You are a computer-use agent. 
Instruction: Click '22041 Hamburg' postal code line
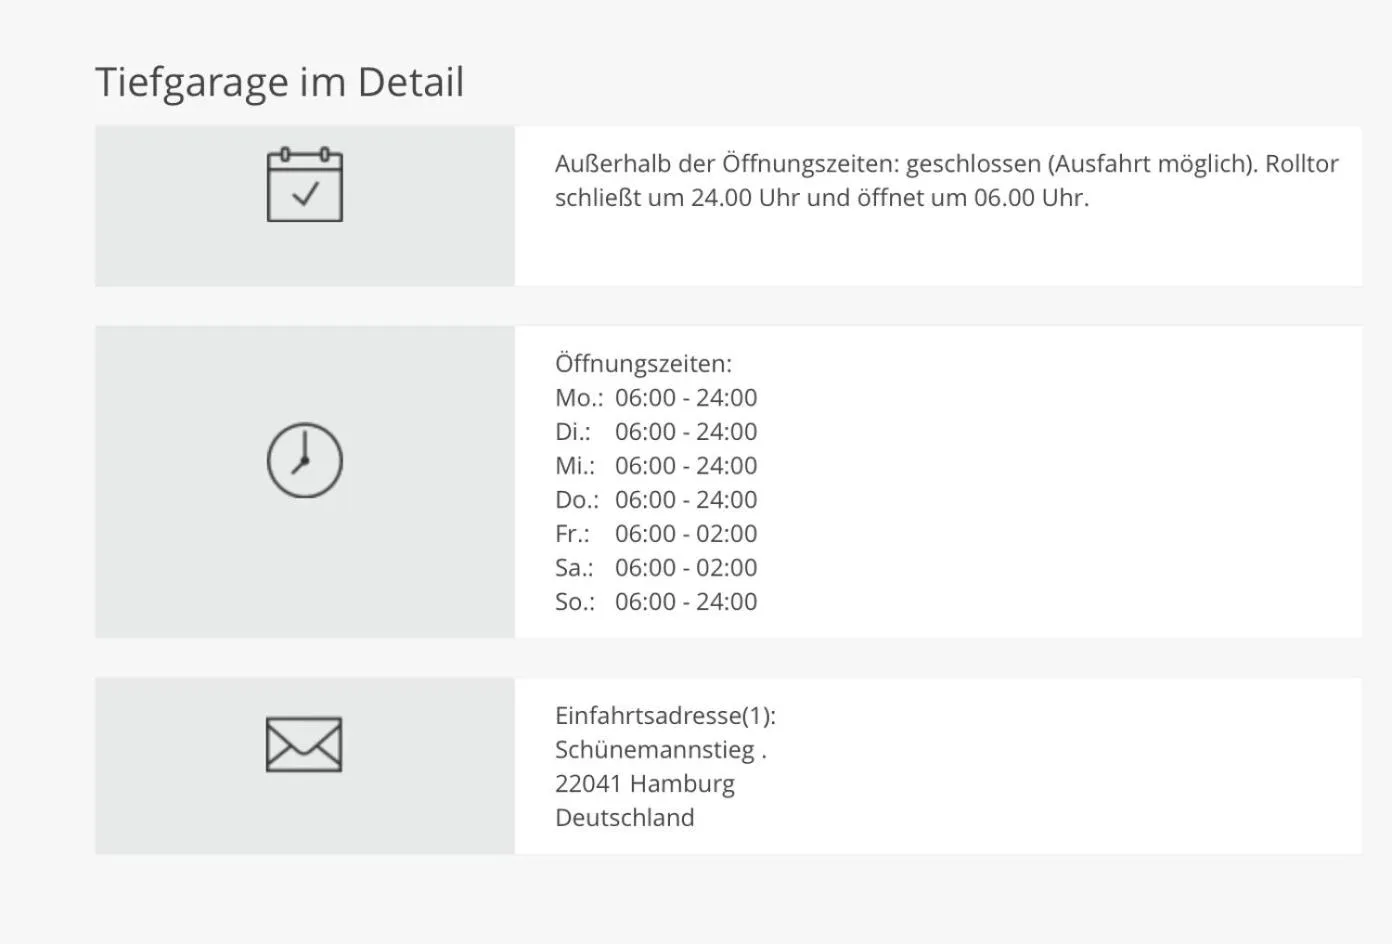(x=645, y=784)
